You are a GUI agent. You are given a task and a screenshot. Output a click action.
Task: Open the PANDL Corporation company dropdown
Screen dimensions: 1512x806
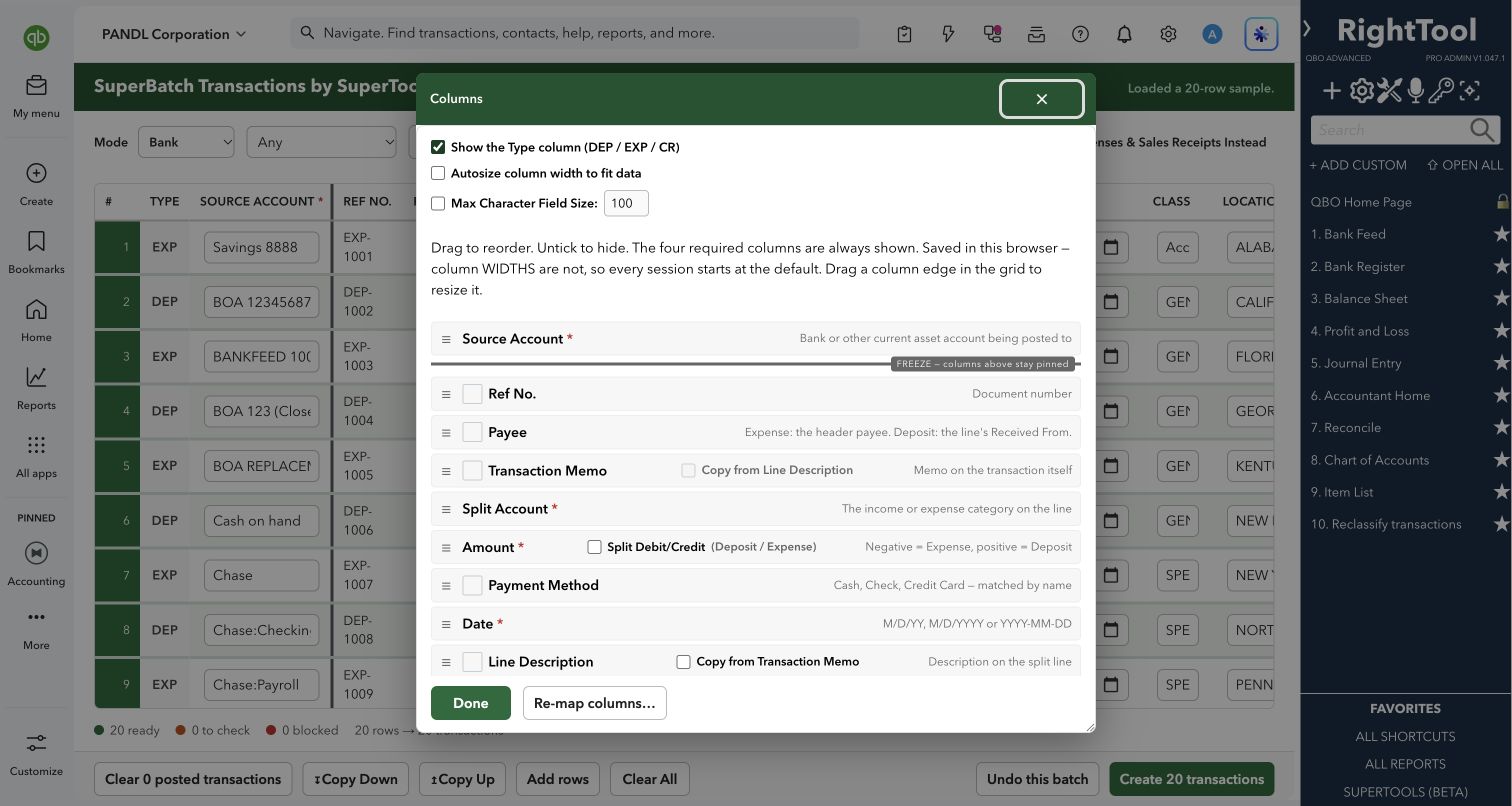(x=174, y=34)
